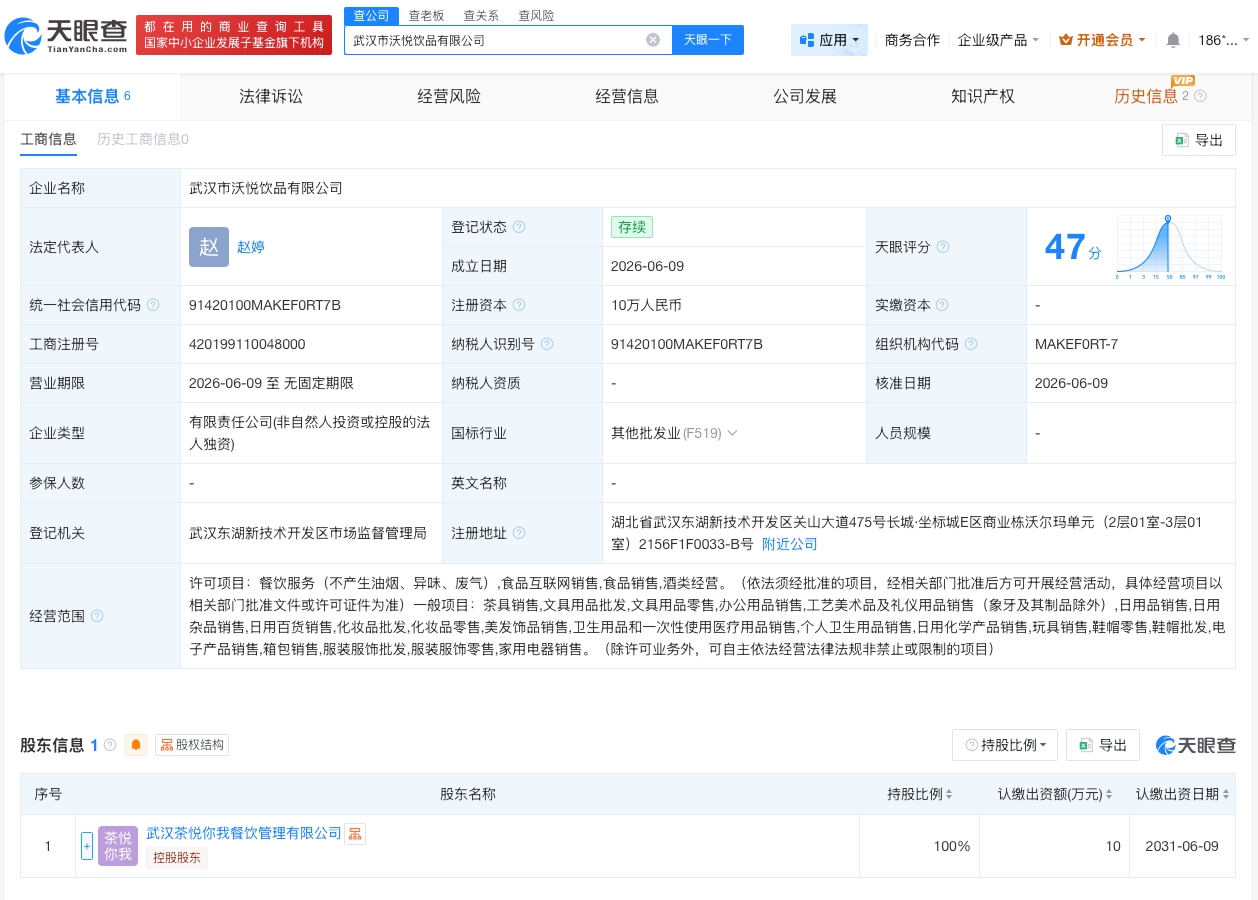
Task: Switch to 查老板 search tab
Action: tap(426, 15)
